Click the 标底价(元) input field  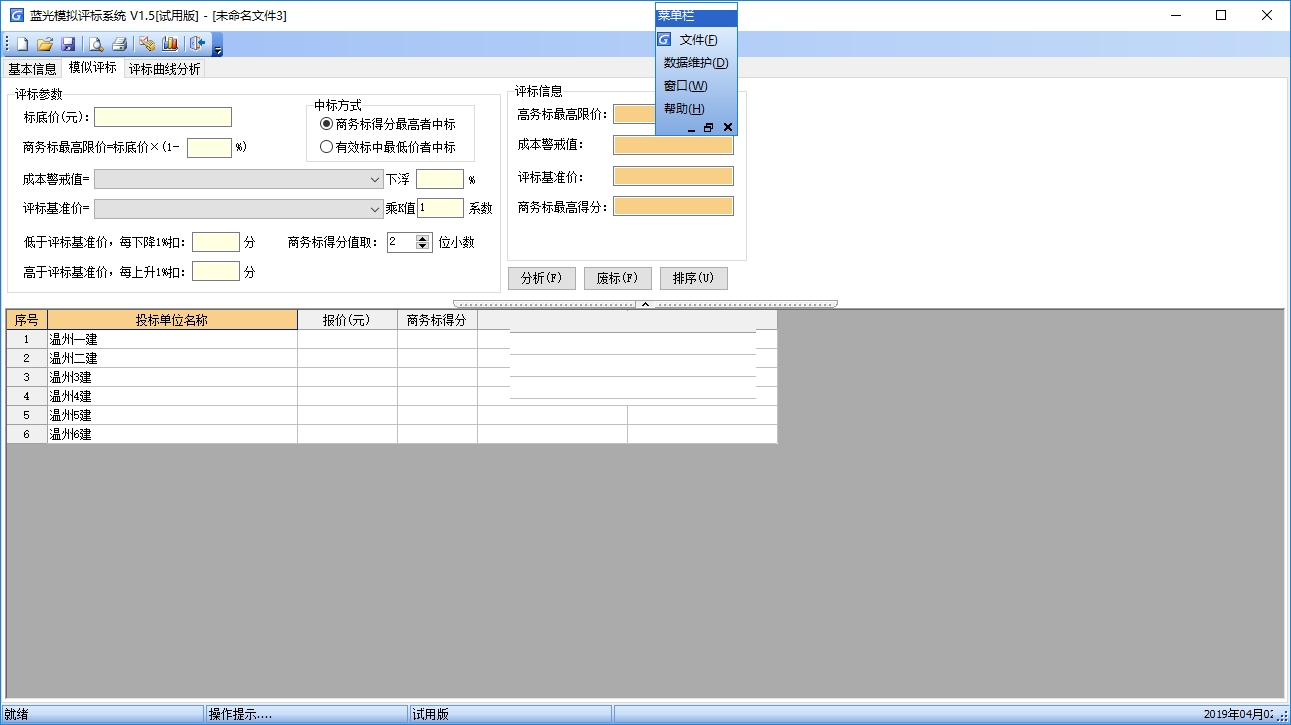pos(163,117)
